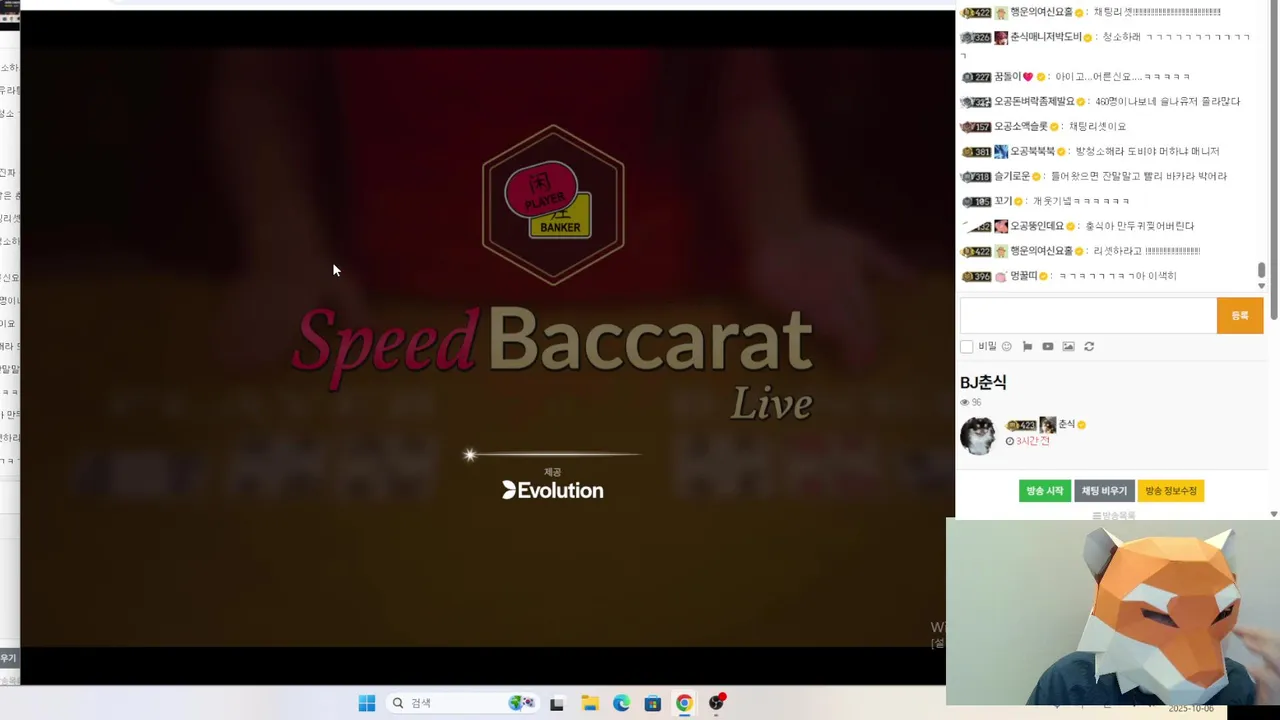Click the orange 등록 submit button
This screenshot has height=720, width=1280.
[1240, 315]
